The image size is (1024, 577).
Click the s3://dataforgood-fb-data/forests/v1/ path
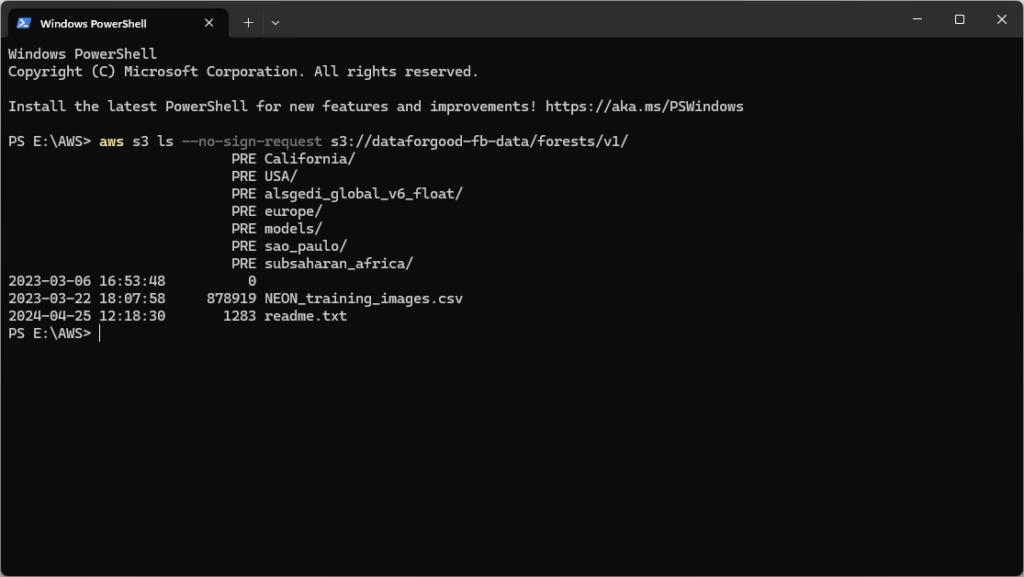(x=479, y=141)
